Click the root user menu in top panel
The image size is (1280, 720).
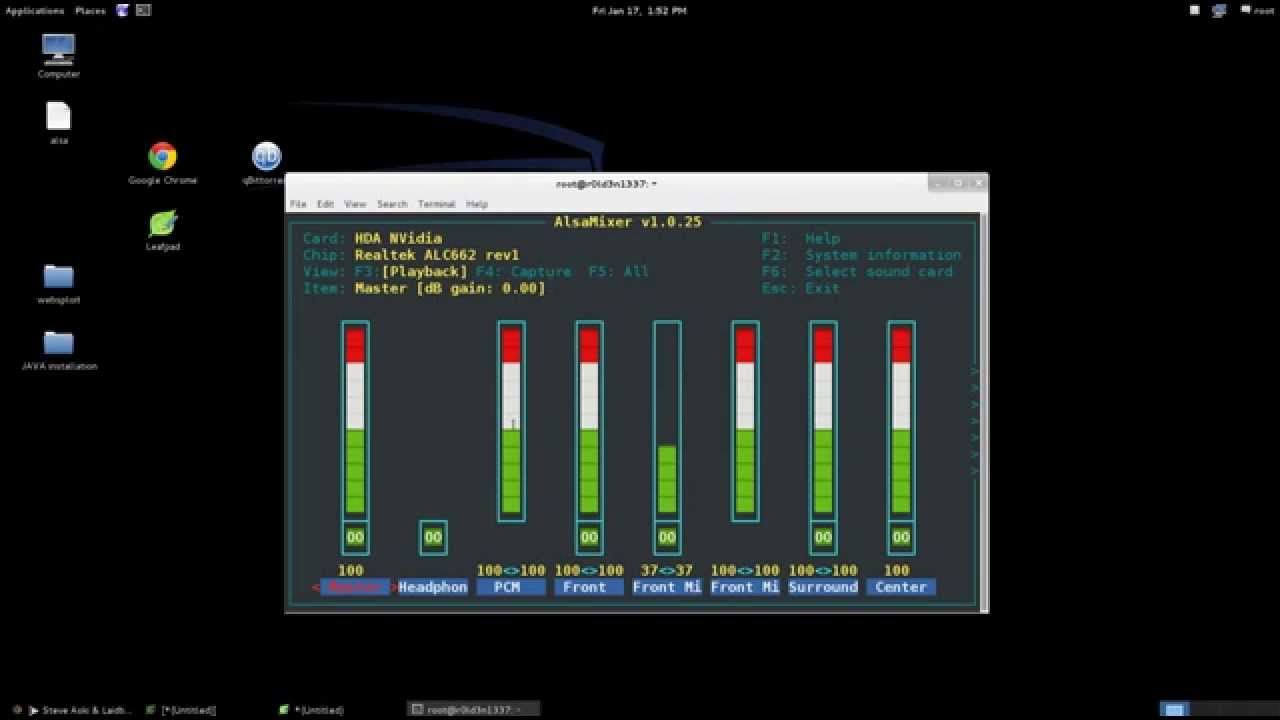click(x=1258, y=10)
